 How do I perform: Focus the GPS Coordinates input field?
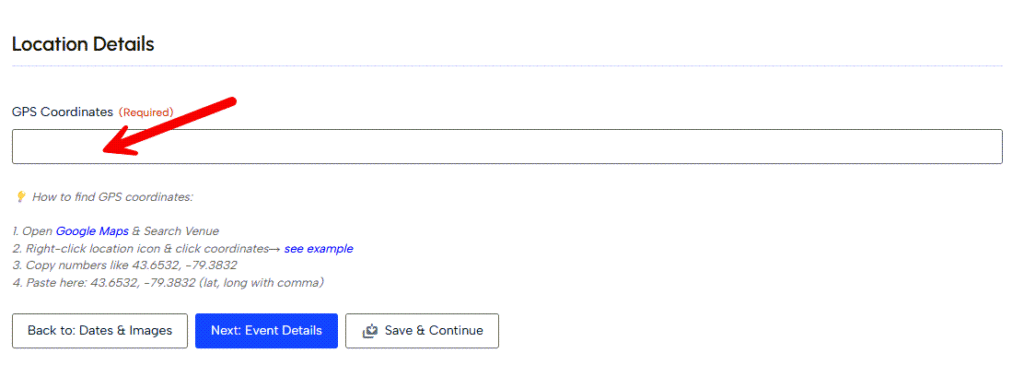(x=507, y=146)
